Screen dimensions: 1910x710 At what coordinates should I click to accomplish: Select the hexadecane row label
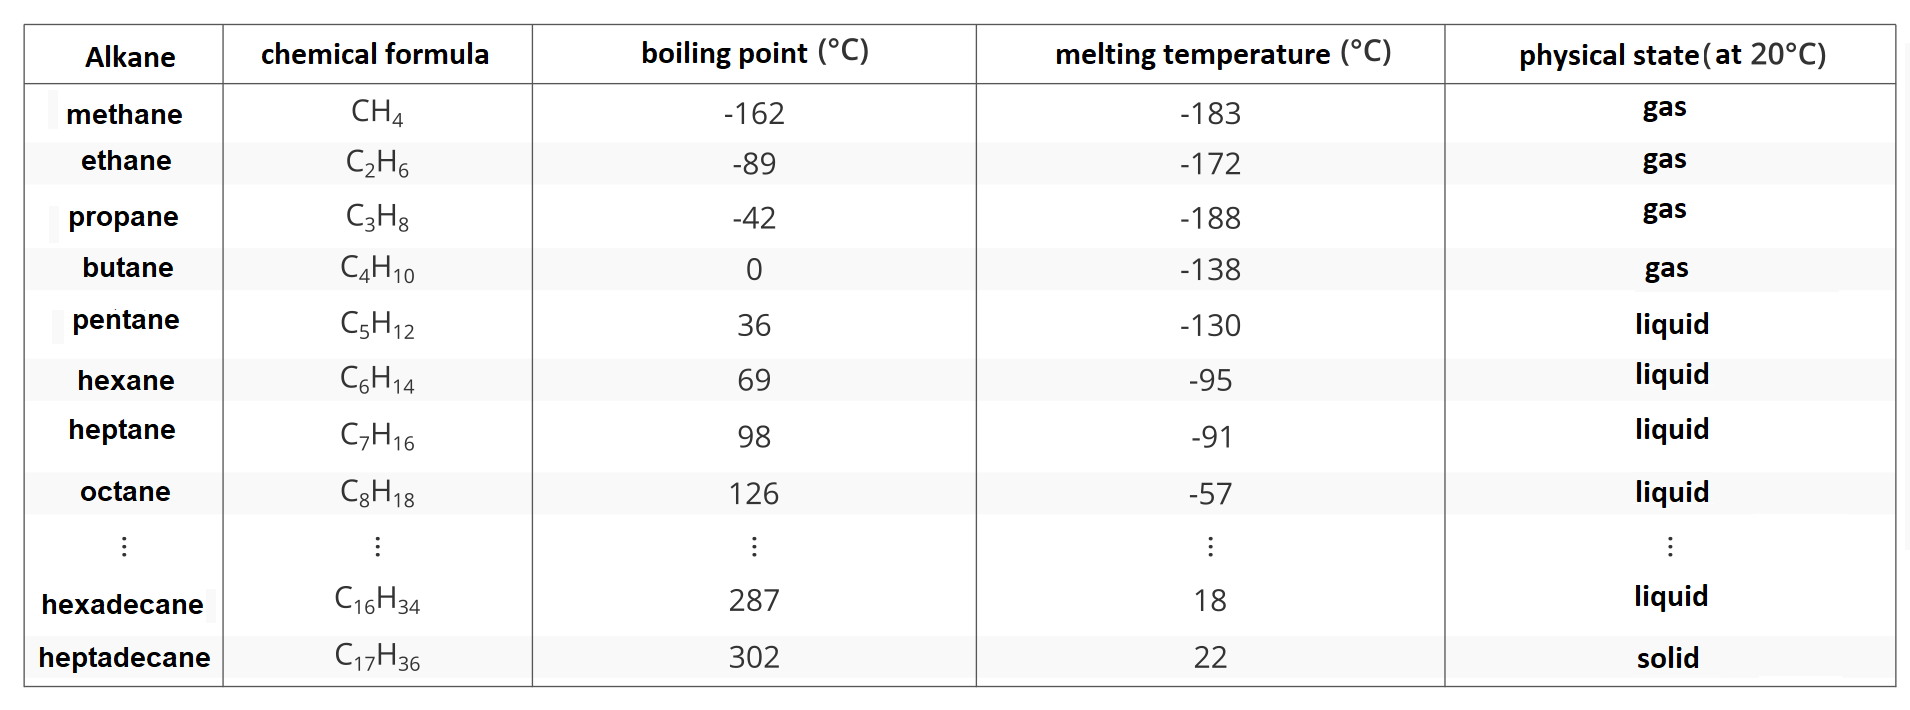(x=122, y=604)
